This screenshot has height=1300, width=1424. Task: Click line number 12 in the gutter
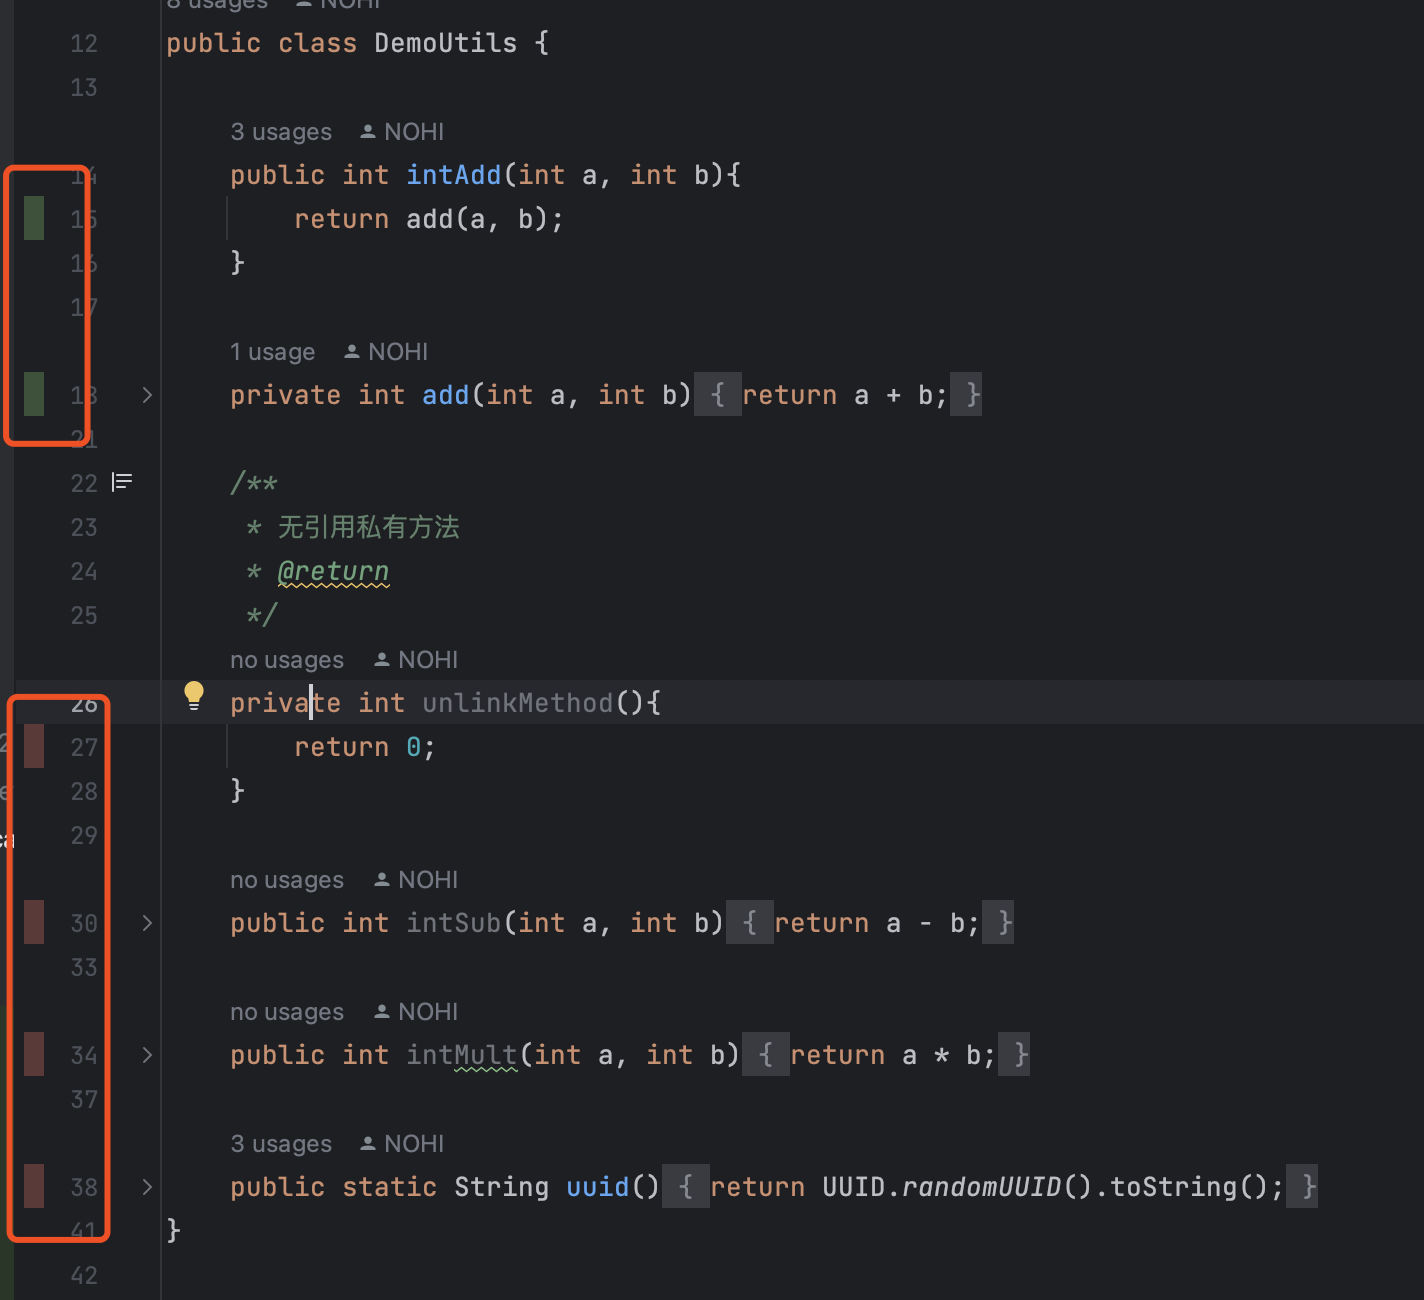(x=84, y=43)
